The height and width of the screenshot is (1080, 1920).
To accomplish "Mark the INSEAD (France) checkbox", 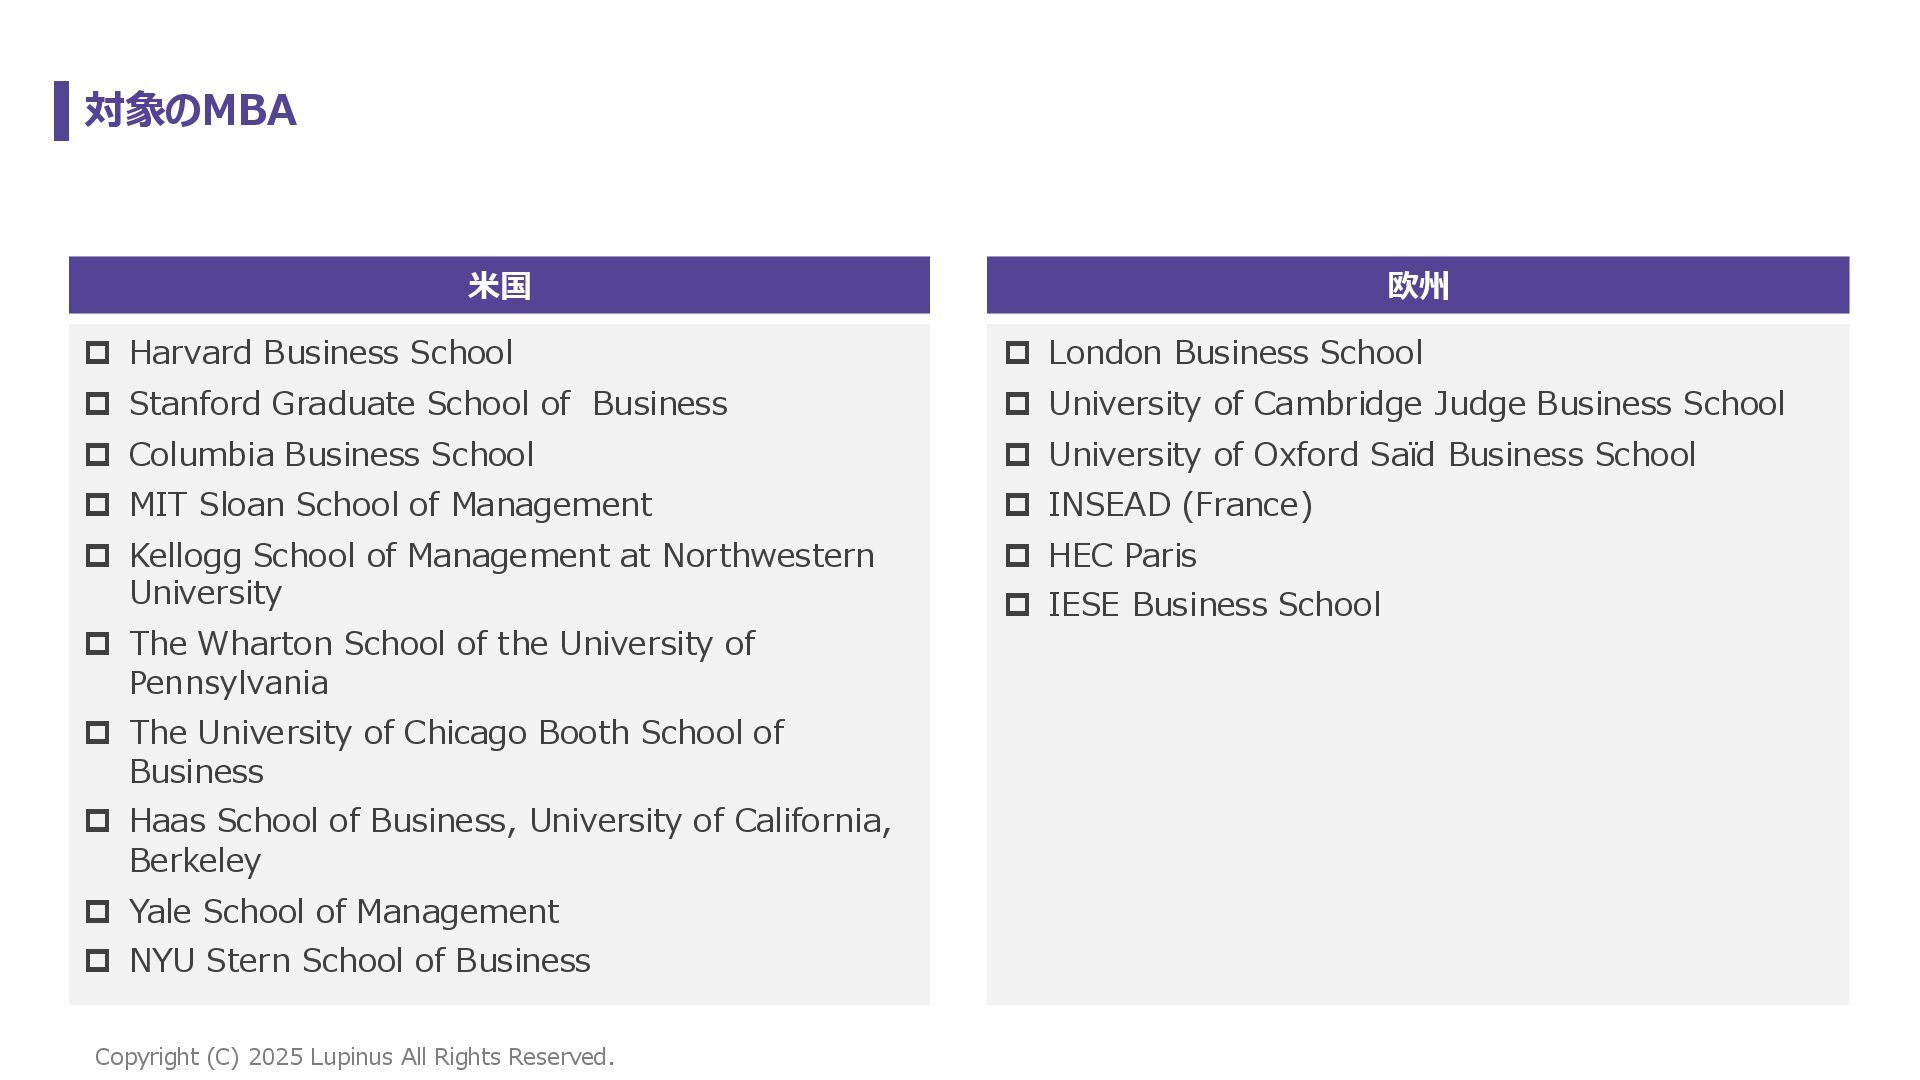I will click(1017, 505).
